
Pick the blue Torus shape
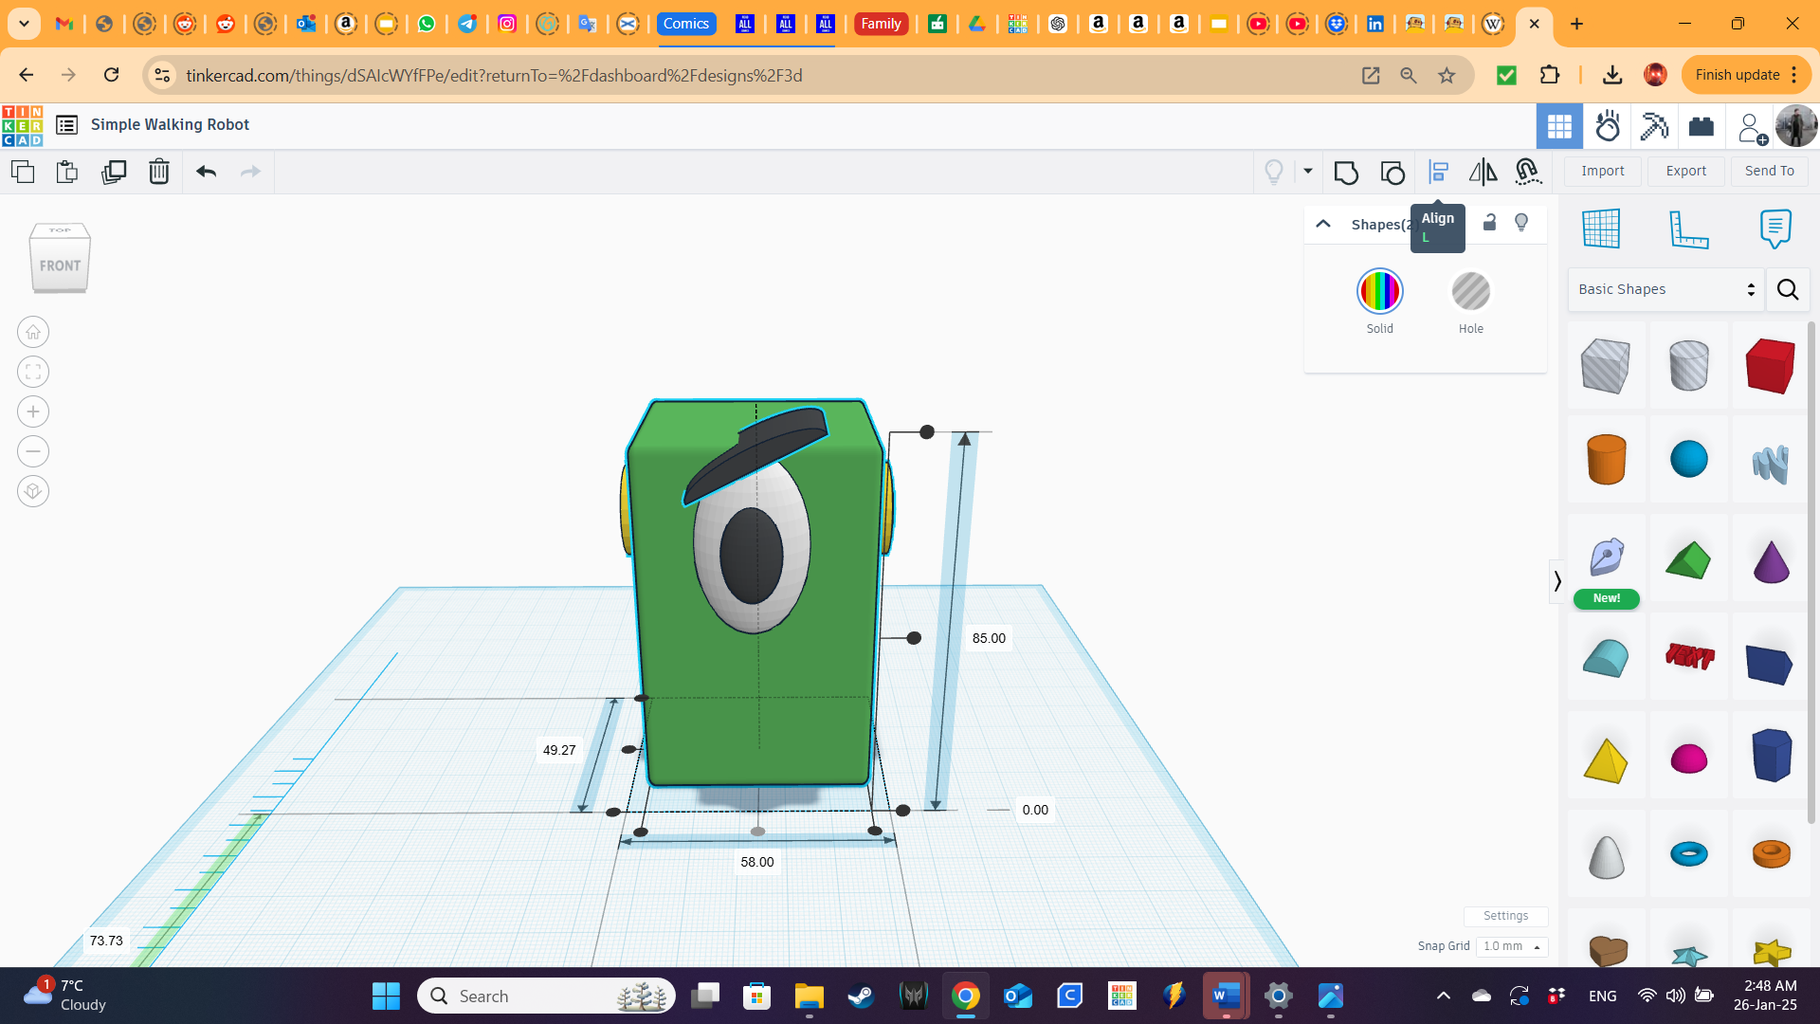pos(1689,854)
